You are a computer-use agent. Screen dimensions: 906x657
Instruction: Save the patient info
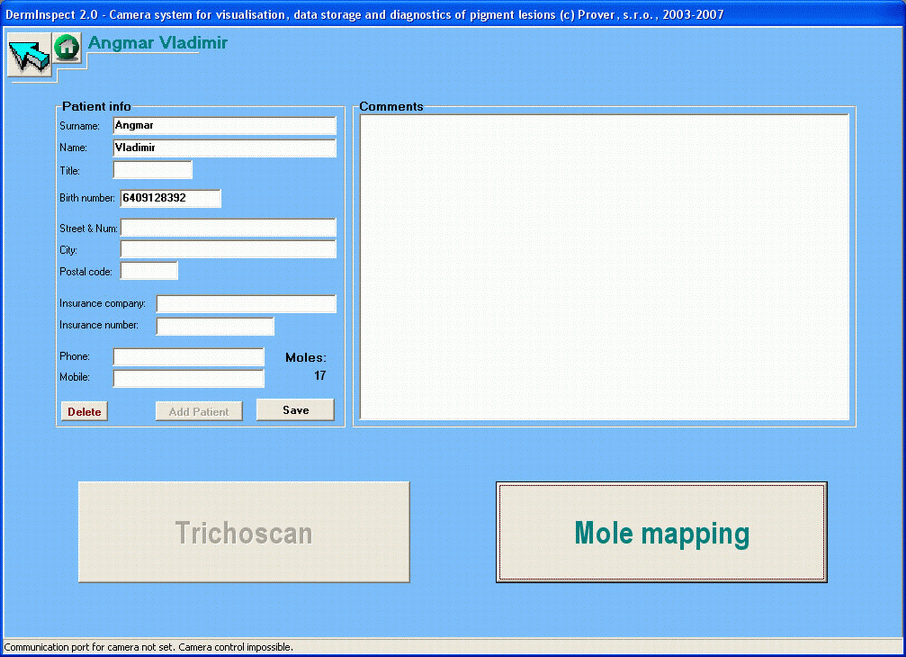(x=295, y=410)
